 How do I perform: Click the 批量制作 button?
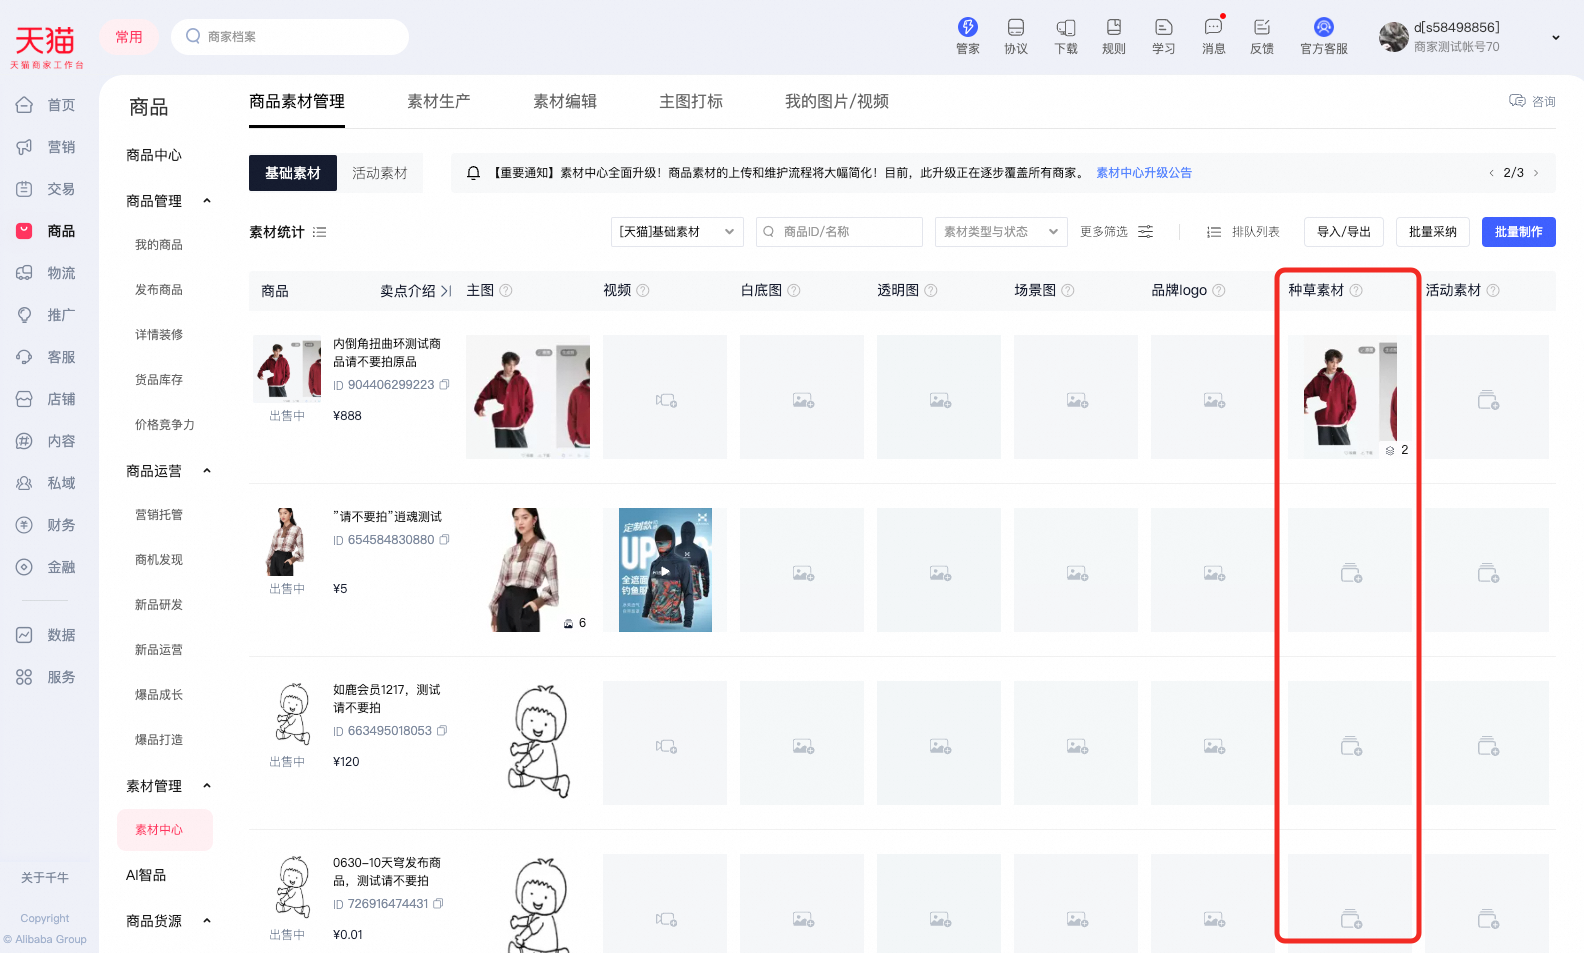pos(1518,232)
